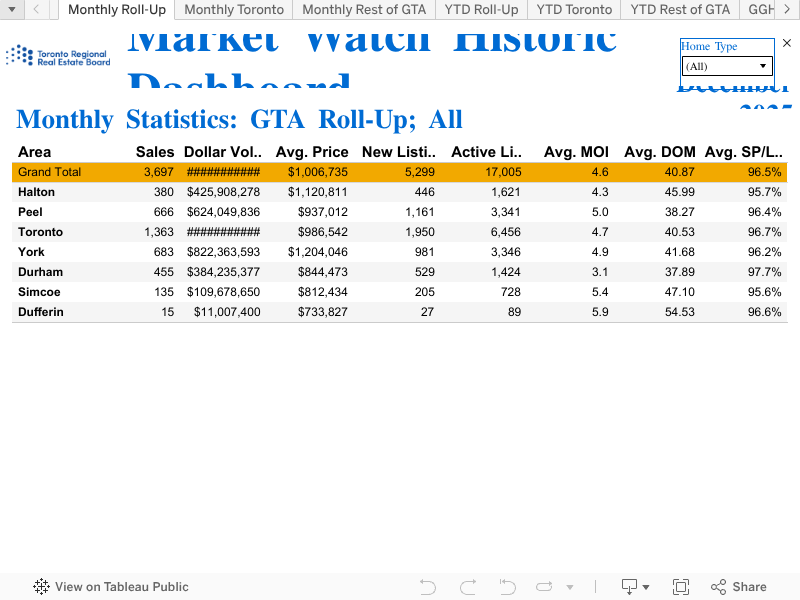Close the Home Type filter panel
800x600 pixels.
(x=787, y=43)
